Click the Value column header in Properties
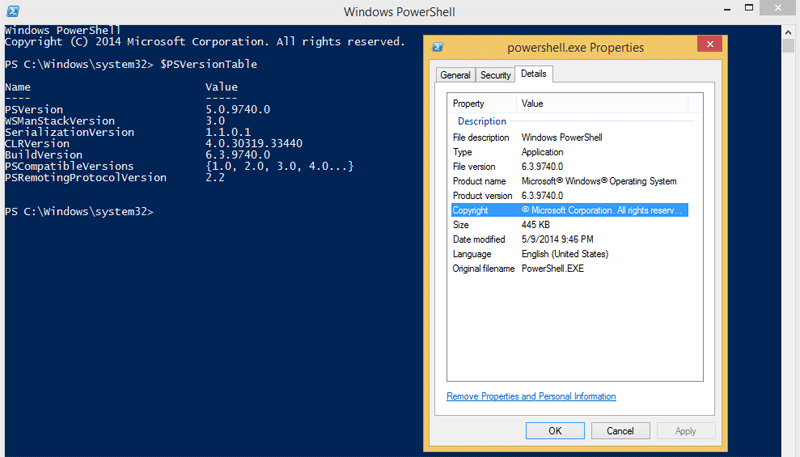800x457 pixels. tap(602, 104)
